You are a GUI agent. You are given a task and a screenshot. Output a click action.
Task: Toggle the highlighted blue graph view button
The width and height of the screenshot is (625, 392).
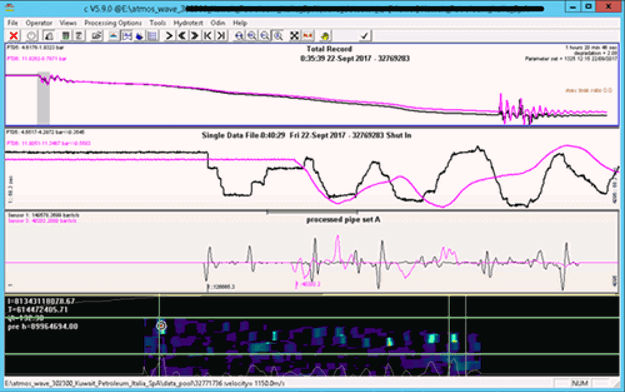[x=127, y=36]
